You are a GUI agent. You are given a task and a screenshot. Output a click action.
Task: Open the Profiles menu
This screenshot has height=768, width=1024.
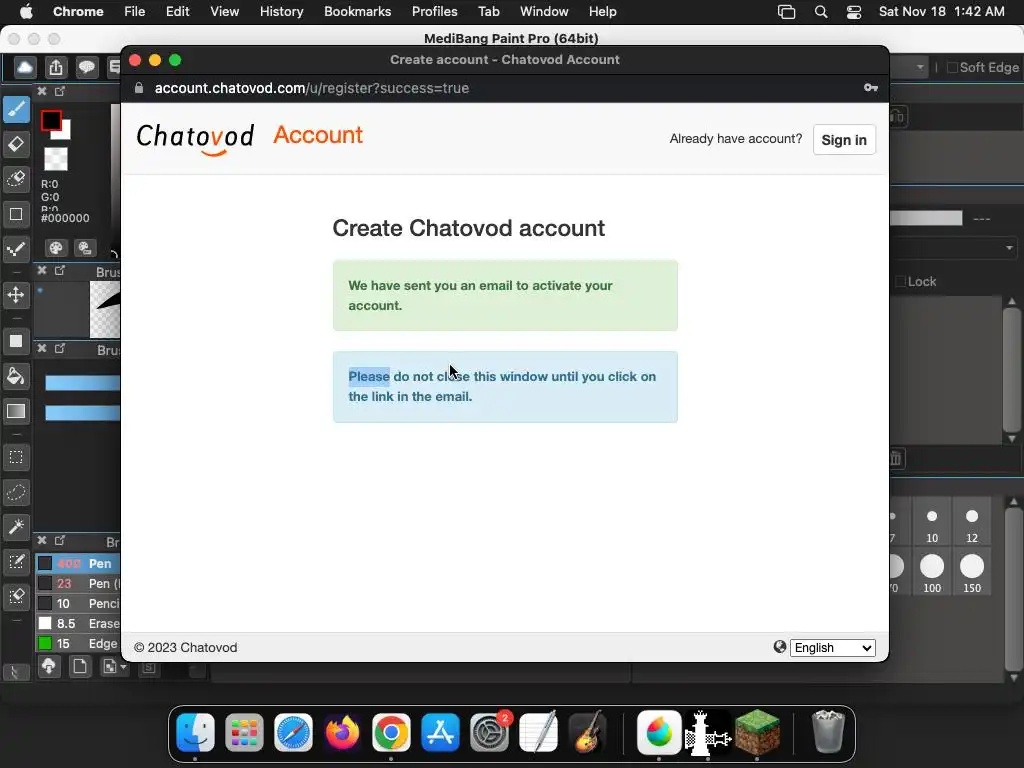(434, 12)
